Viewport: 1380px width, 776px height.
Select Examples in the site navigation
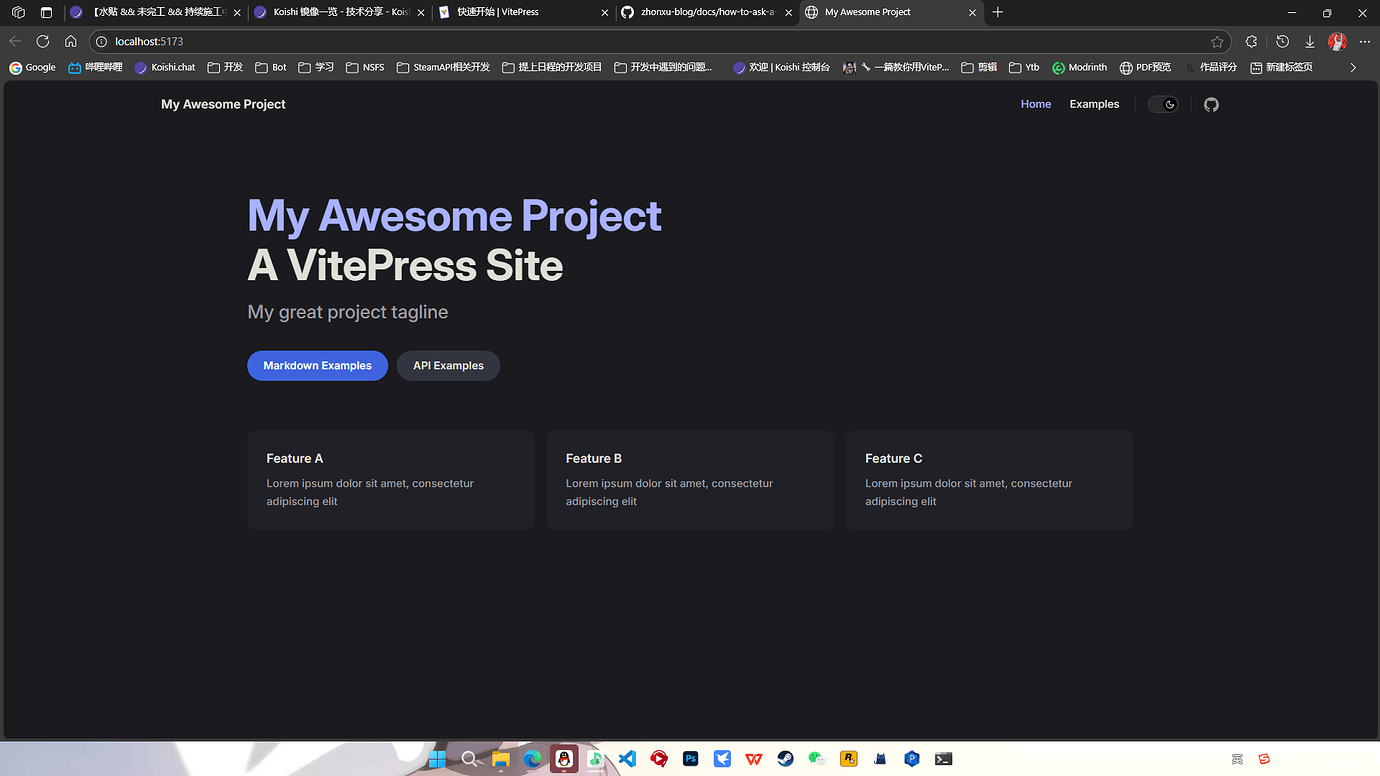point(1094,104)
